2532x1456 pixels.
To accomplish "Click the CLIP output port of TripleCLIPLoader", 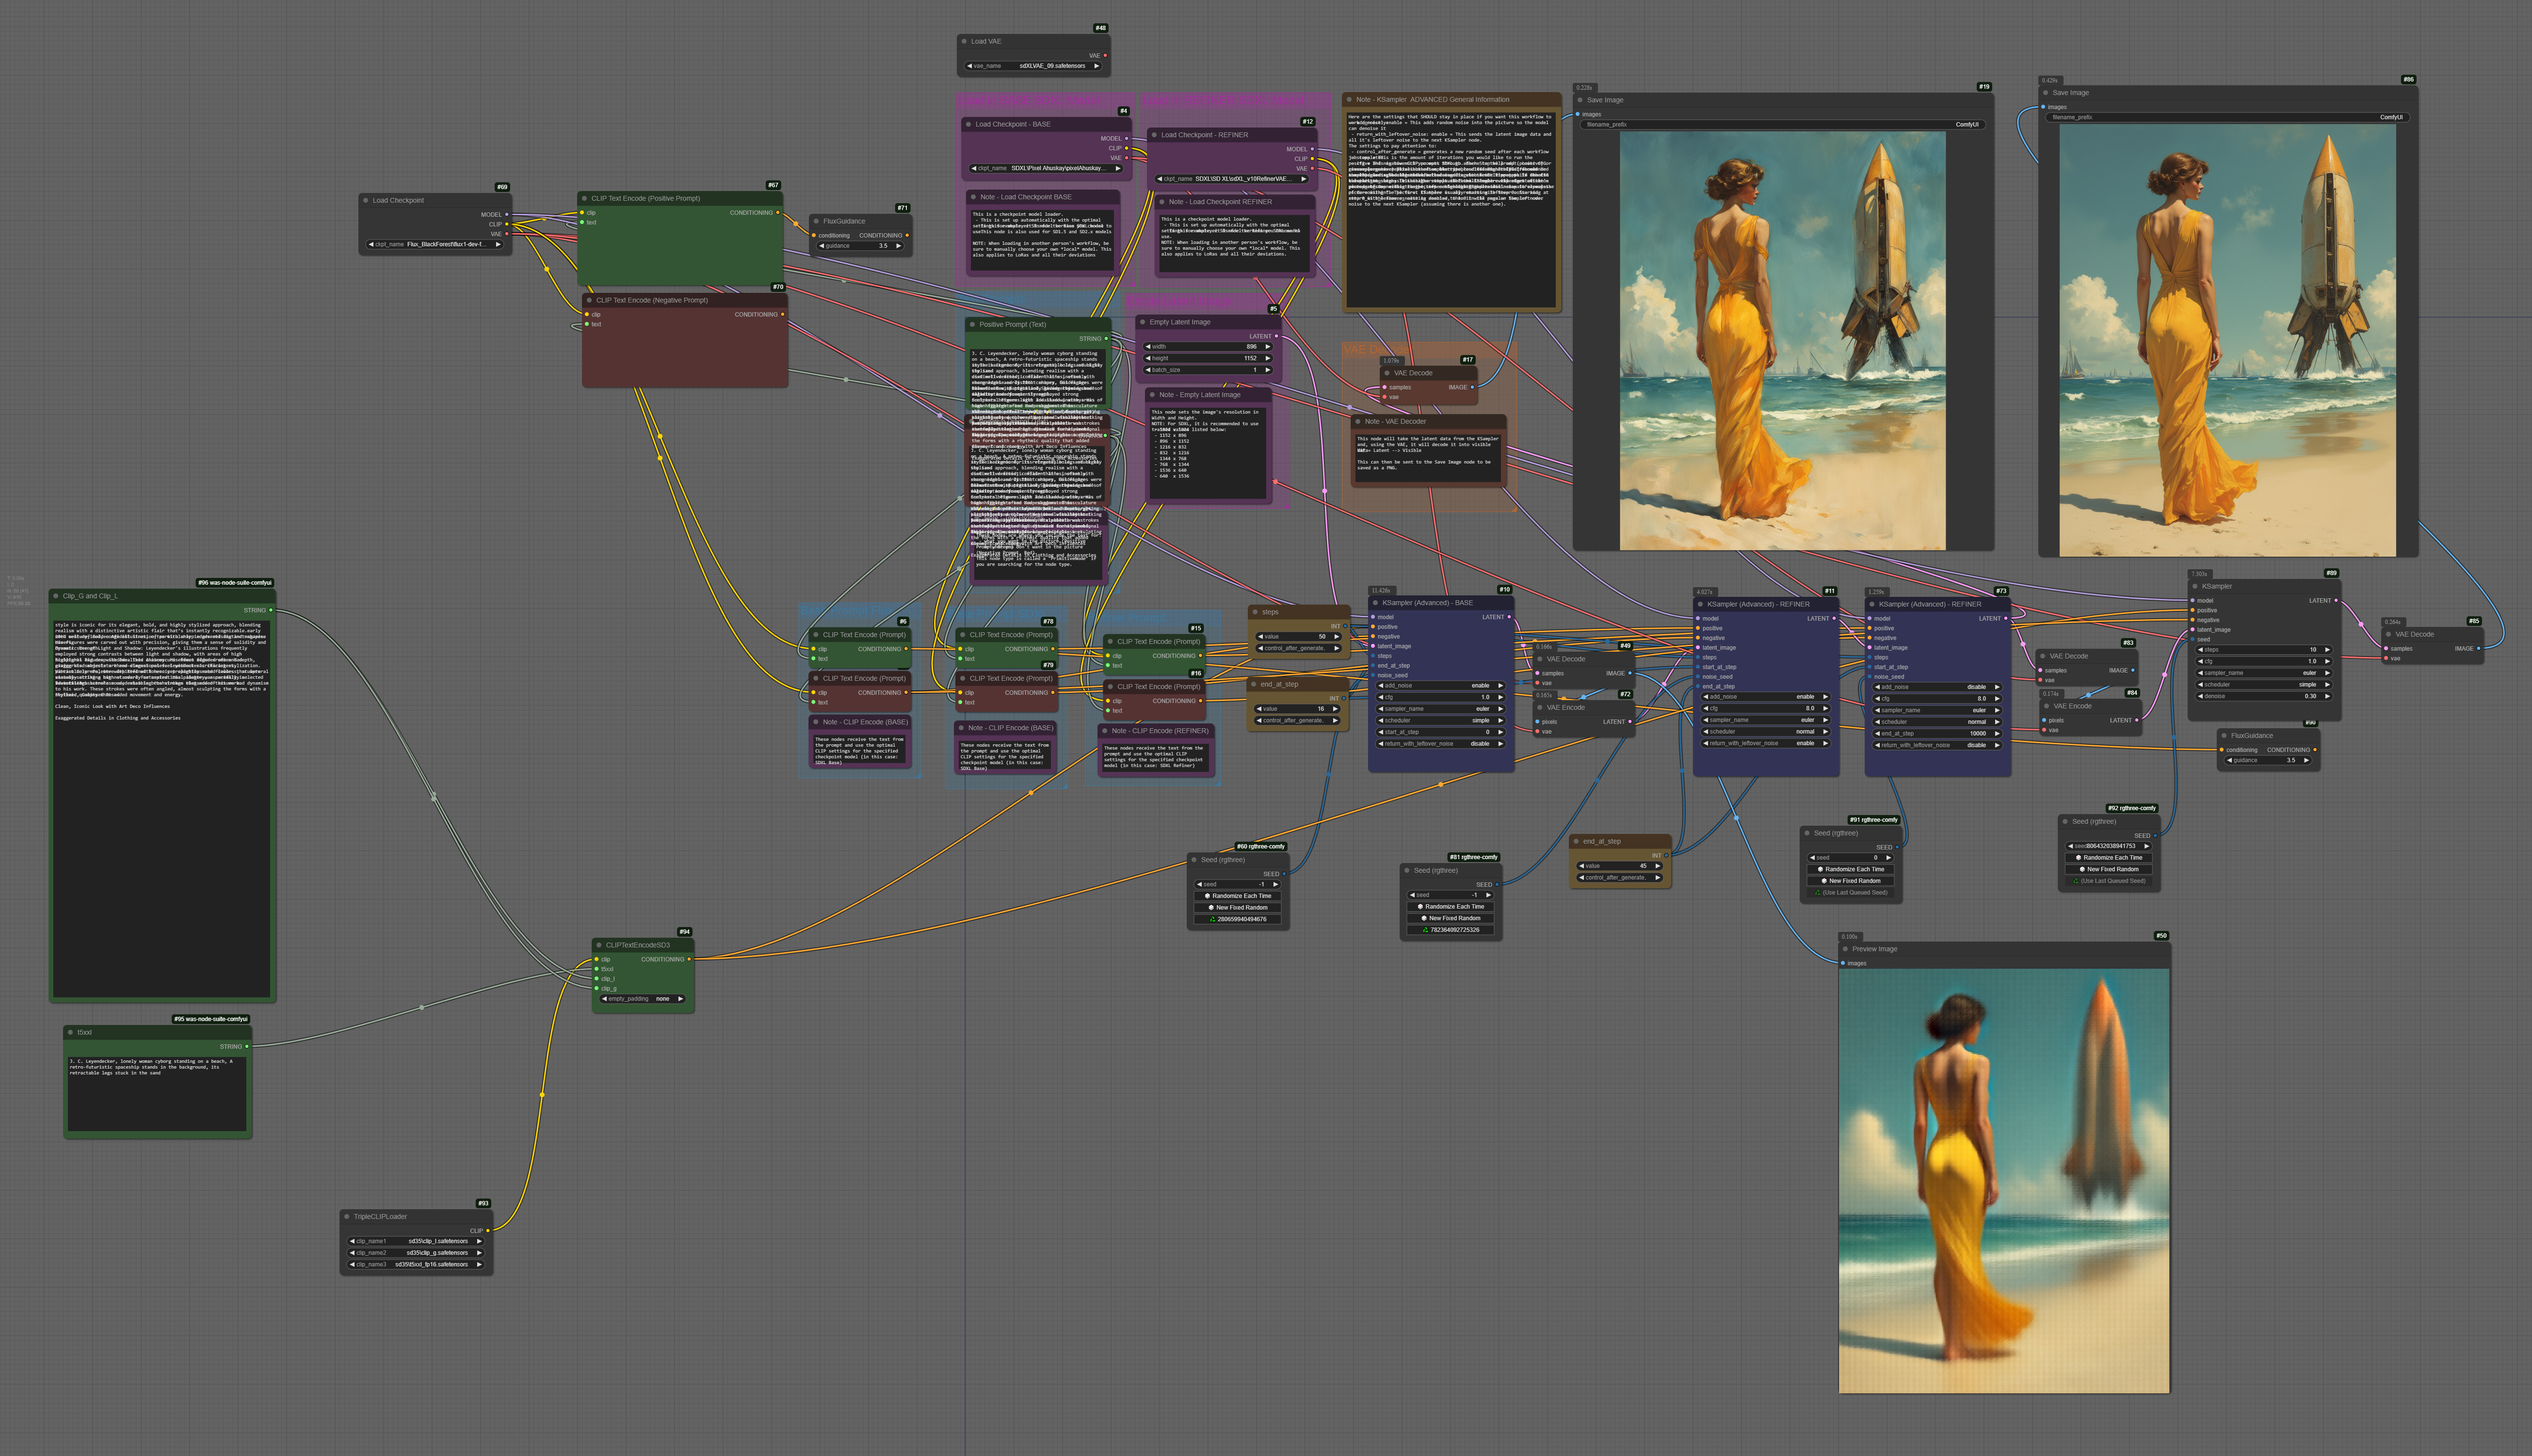I will point(488,1231).
